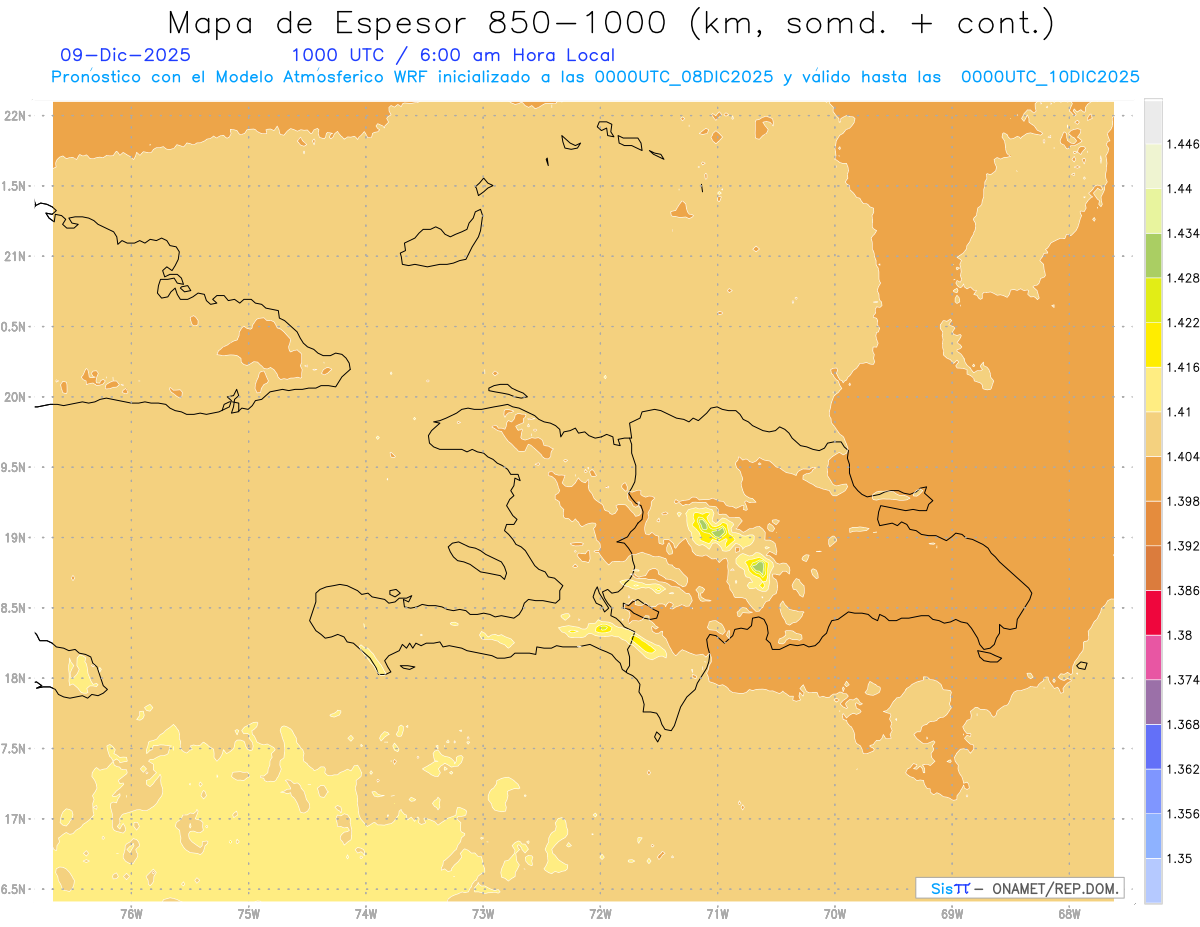Select the green swatch in the color legend

(1153, 255)
